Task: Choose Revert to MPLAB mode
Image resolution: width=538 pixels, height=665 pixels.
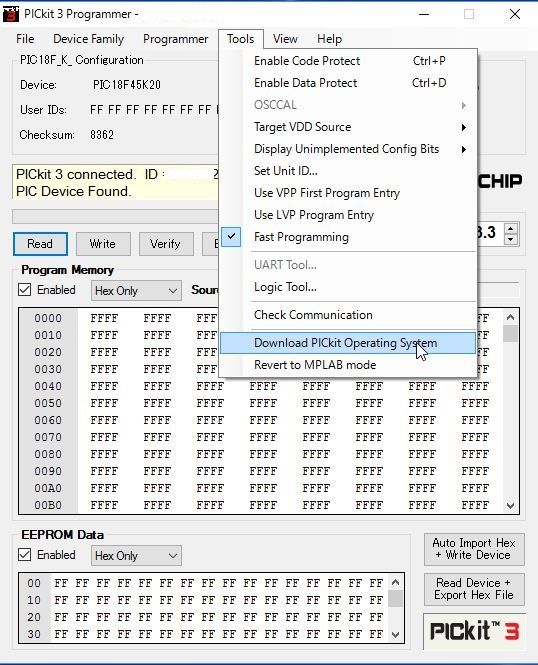Action: (x=348, y=365)
